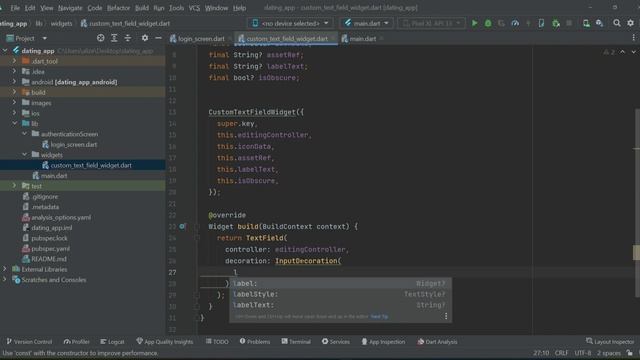
Task: Collapse the lib folder
Action: 14,123
